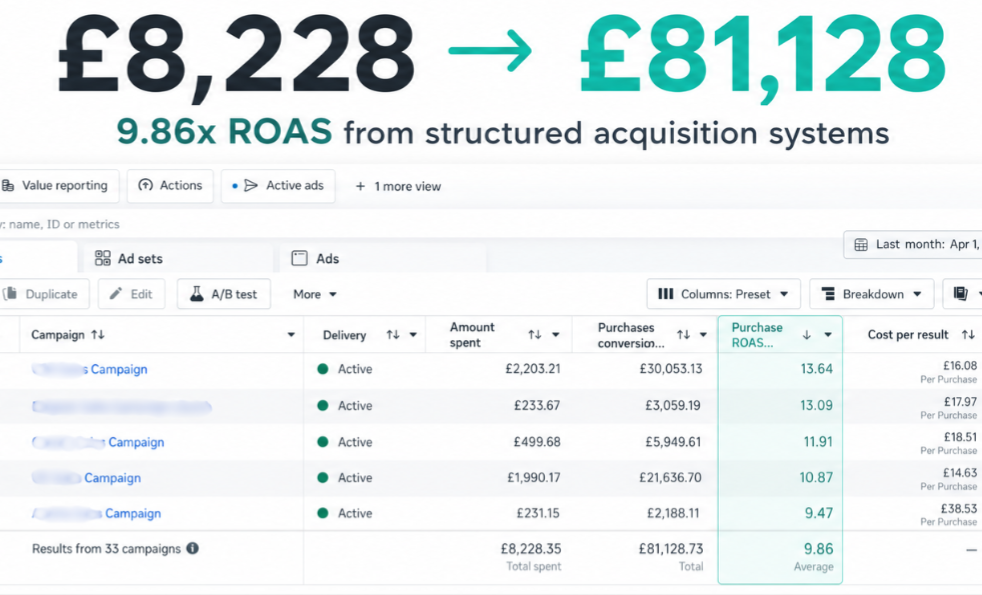Viewport: 982px width, 595px height.
Task: Open the Last month date picker
Action: (913, 244)
